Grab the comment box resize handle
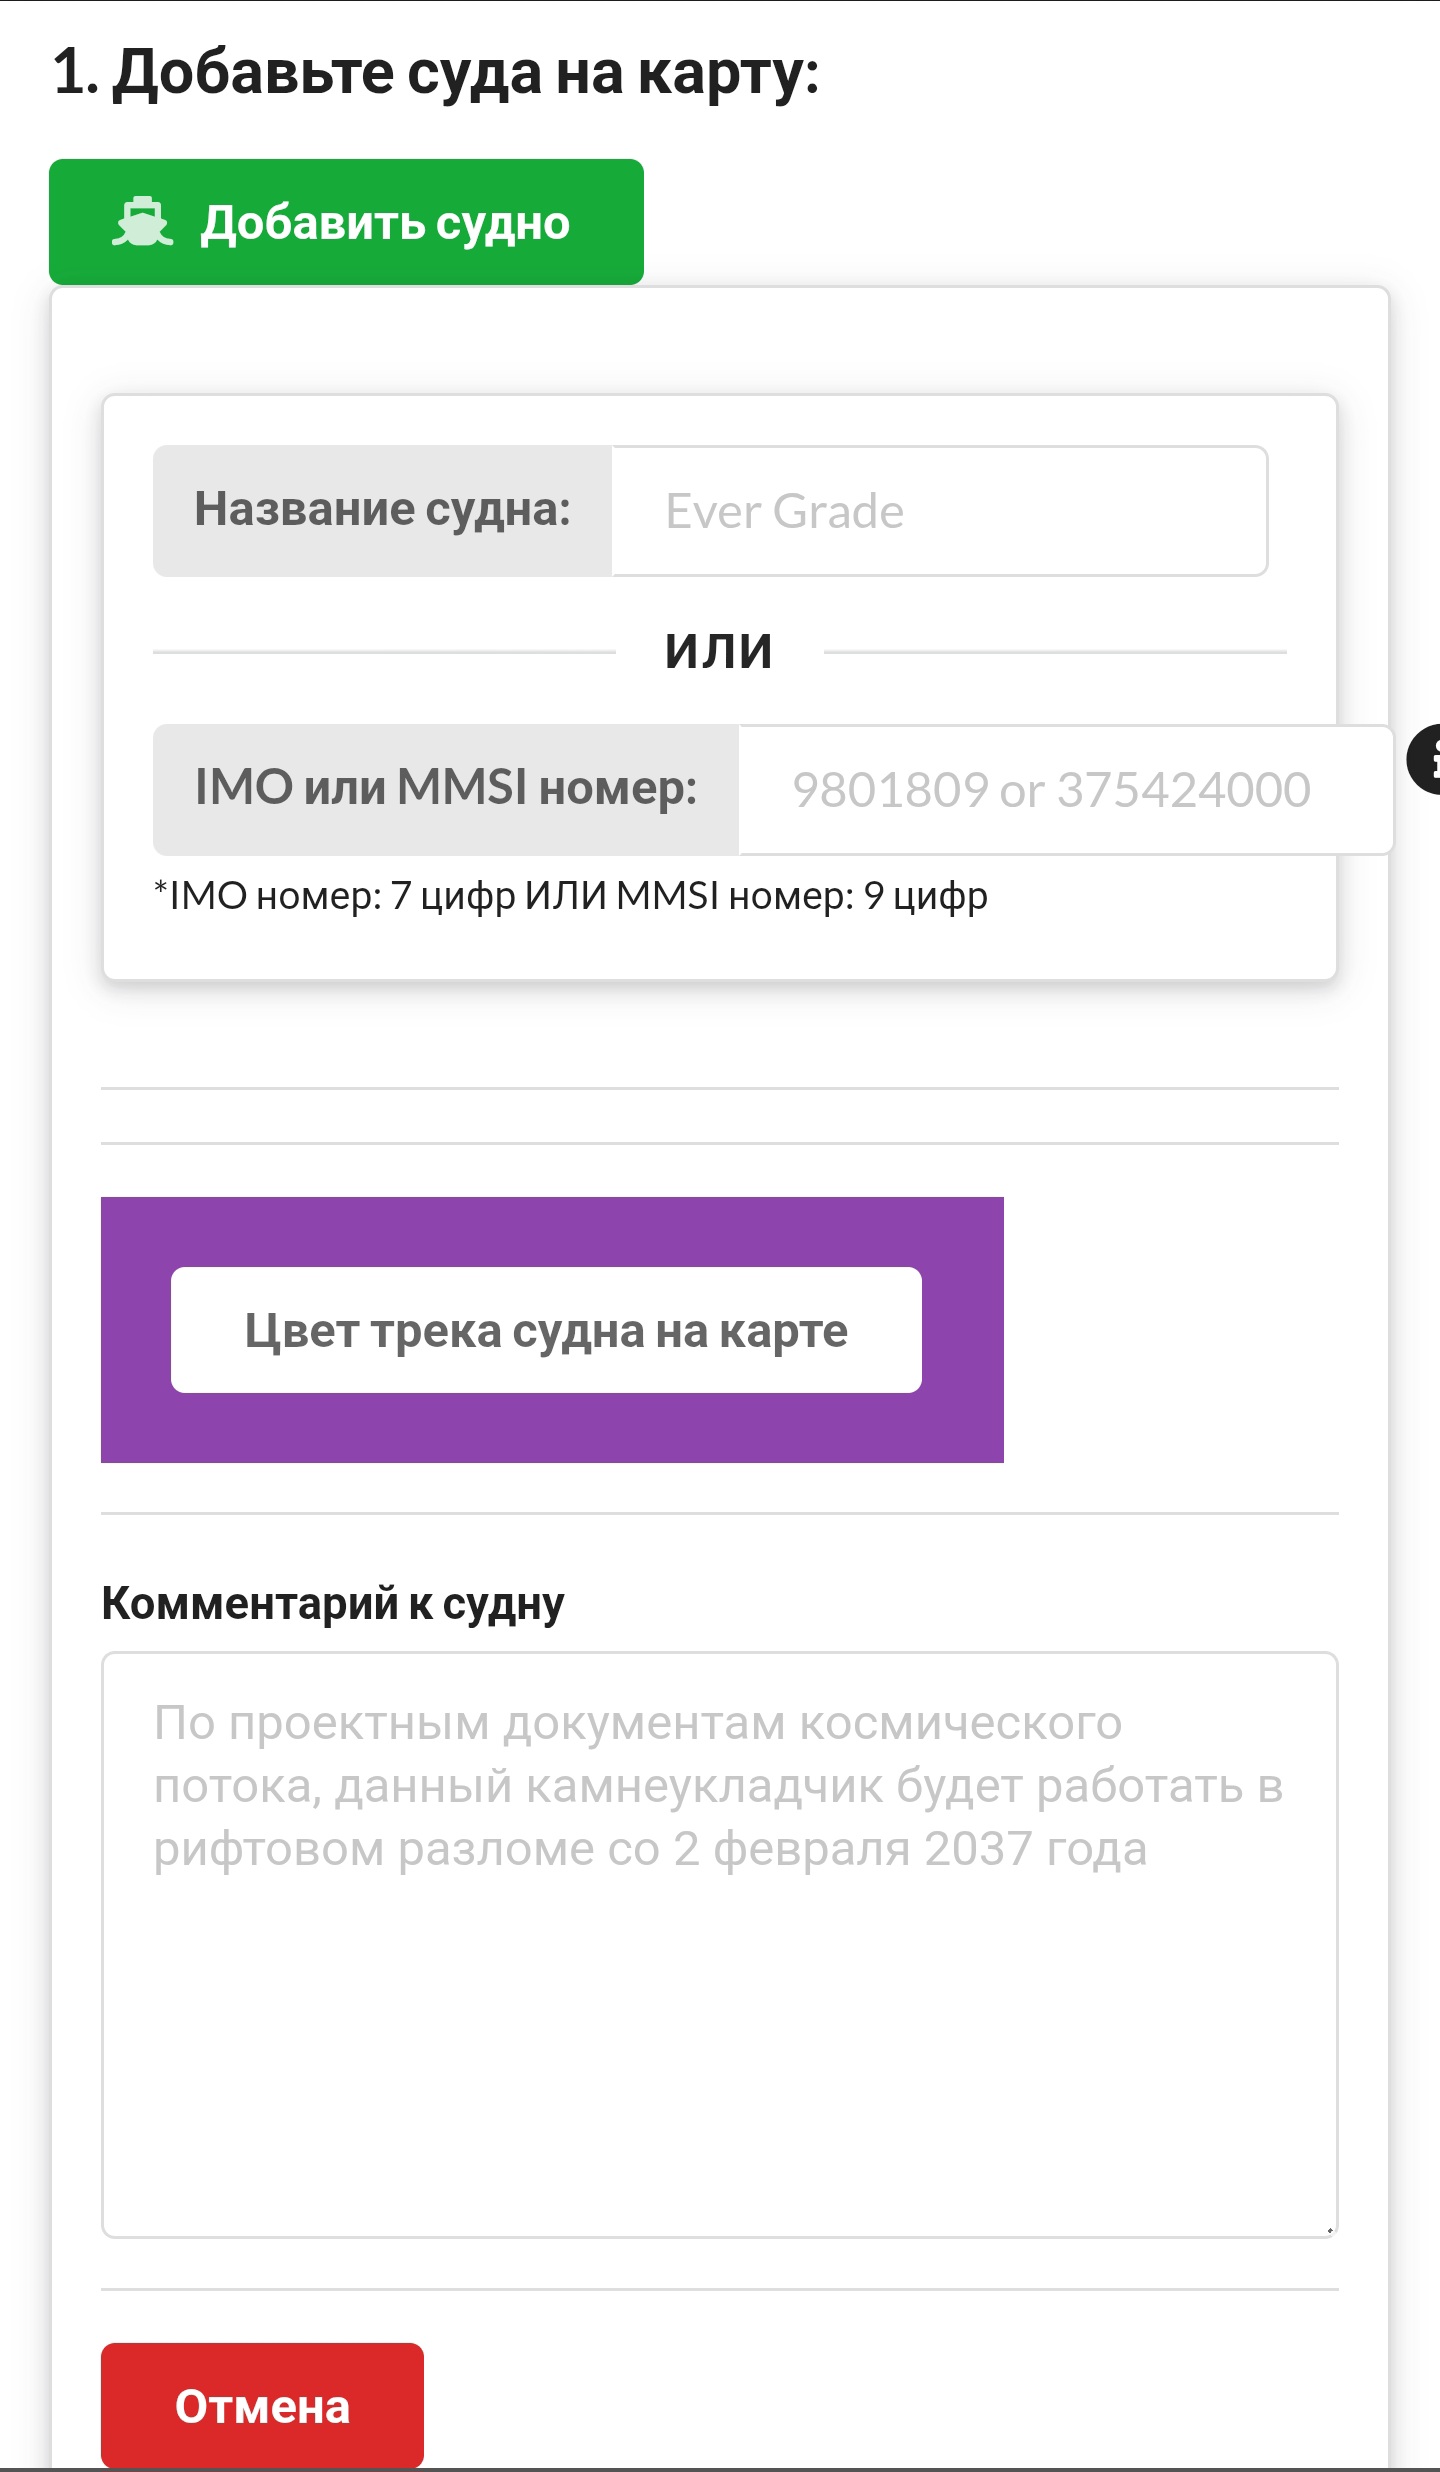Screen dimensions: 1440x2472 point(1329,2229)
